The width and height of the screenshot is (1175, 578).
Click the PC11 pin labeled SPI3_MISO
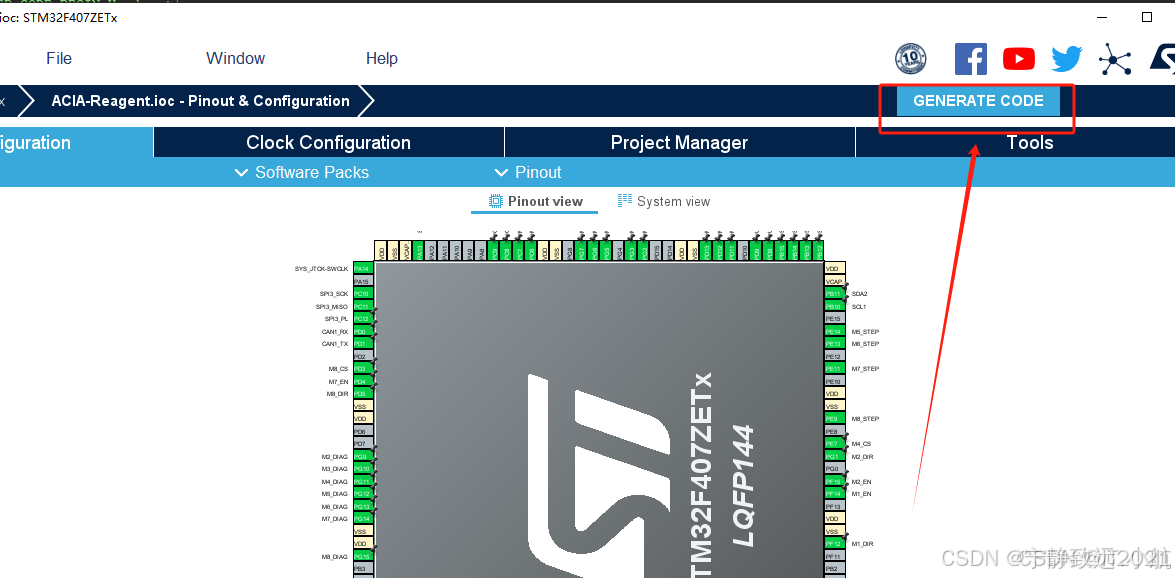point(363,306)
